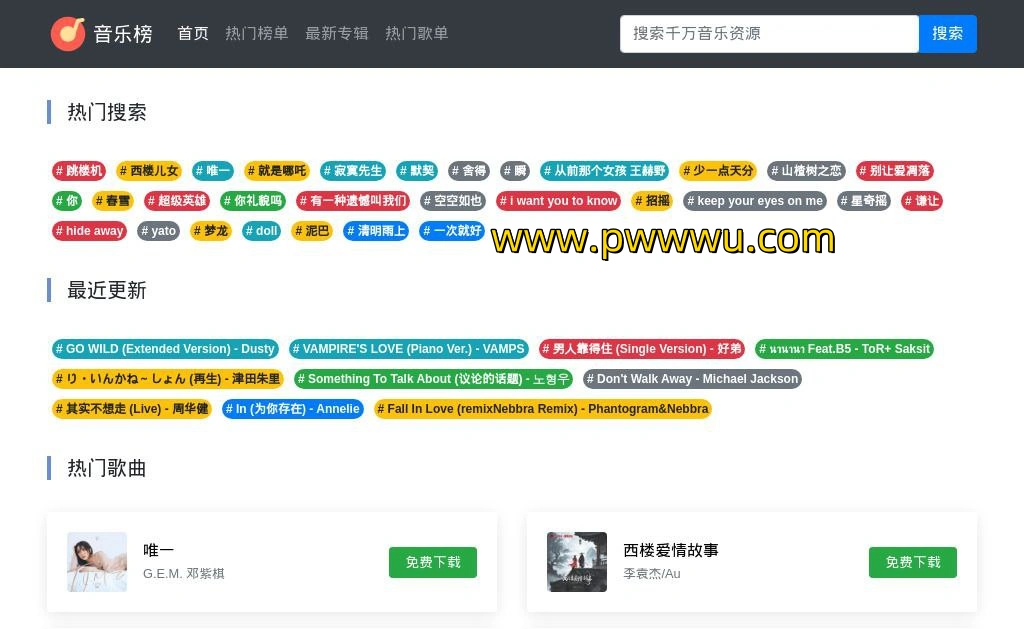Image resolution: width=1024 pixels, height=629 pixels.
Task: Select the # 你礼貌吗 tag
Action: click(252, 201)
